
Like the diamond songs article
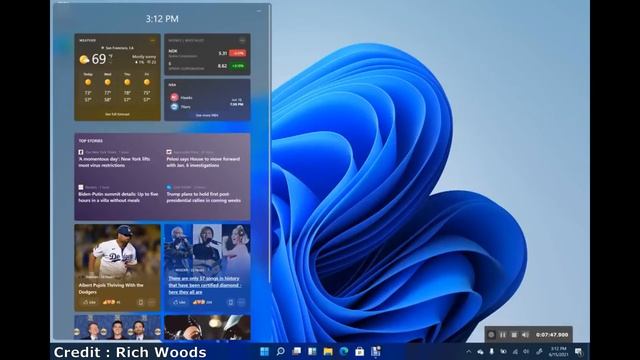[179, 302]
